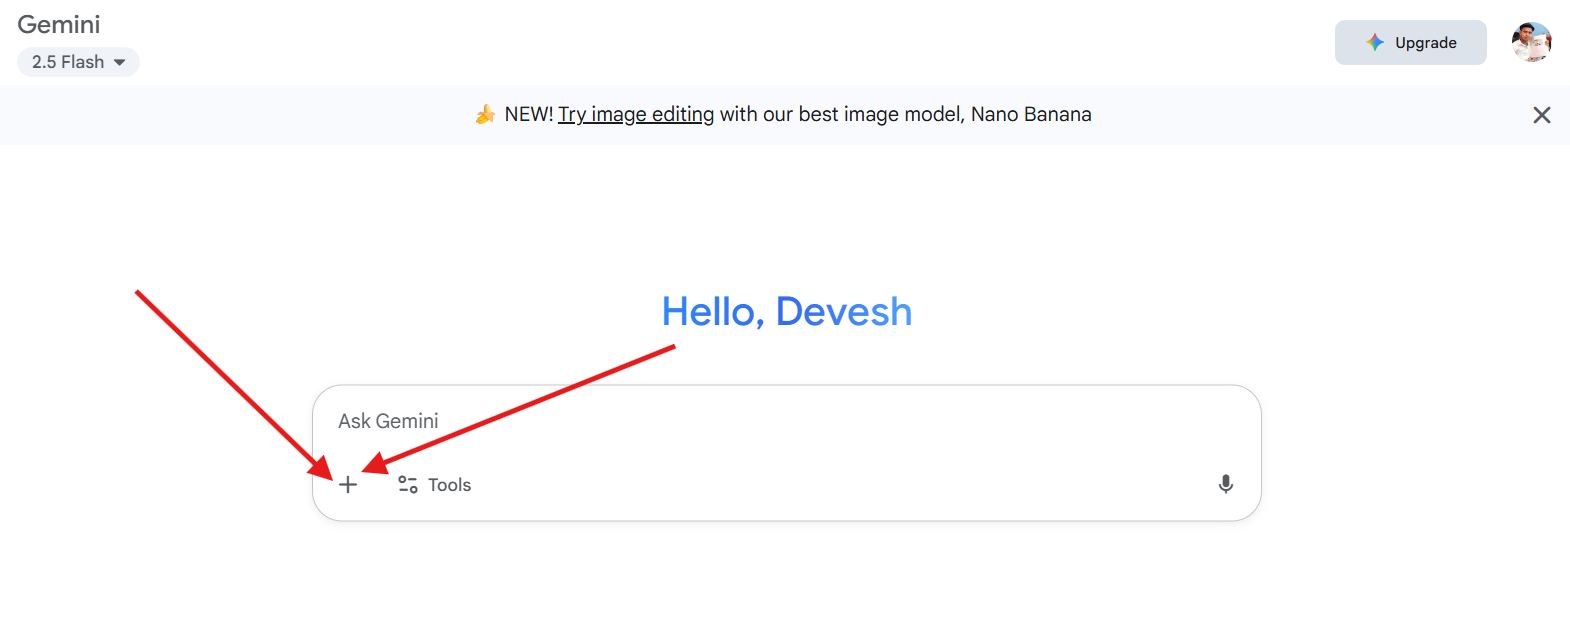Image resolution: width=1570 pixels, height=628 pixels.
Task: Expand the Tools menu in prompt box
Action: click(435, 485)
